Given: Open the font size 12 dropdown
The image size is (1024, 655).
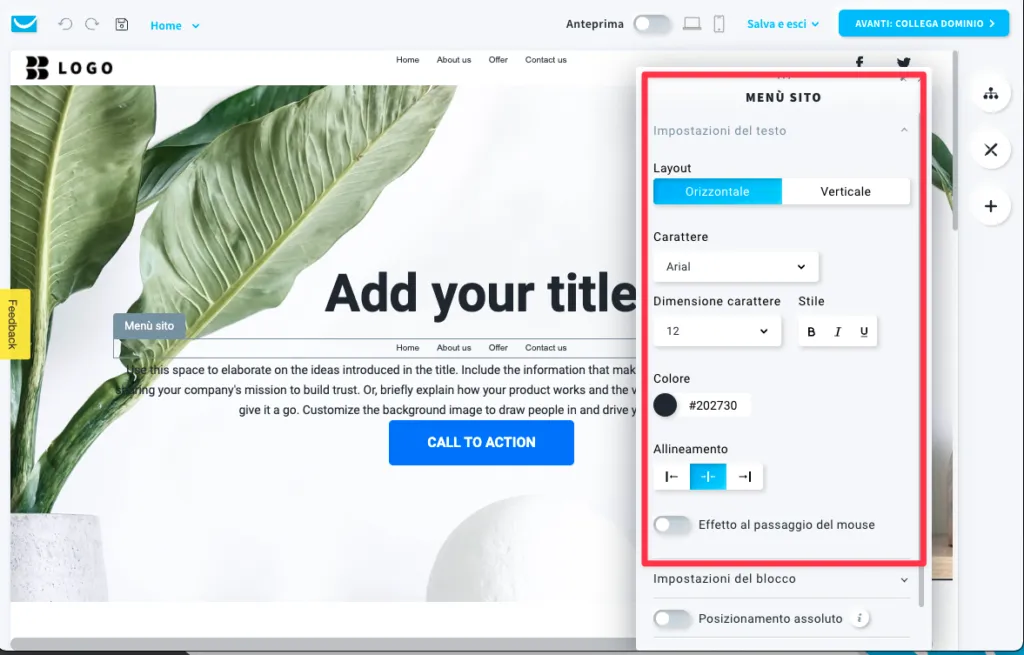Looking at the screenshot, I should [717, 331].
